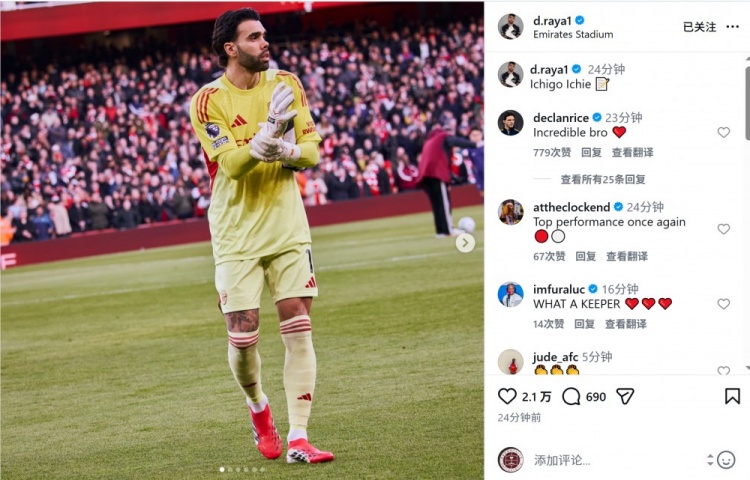
Task: Toggle the 已关注 following button
Action: (x=699, y=27)
